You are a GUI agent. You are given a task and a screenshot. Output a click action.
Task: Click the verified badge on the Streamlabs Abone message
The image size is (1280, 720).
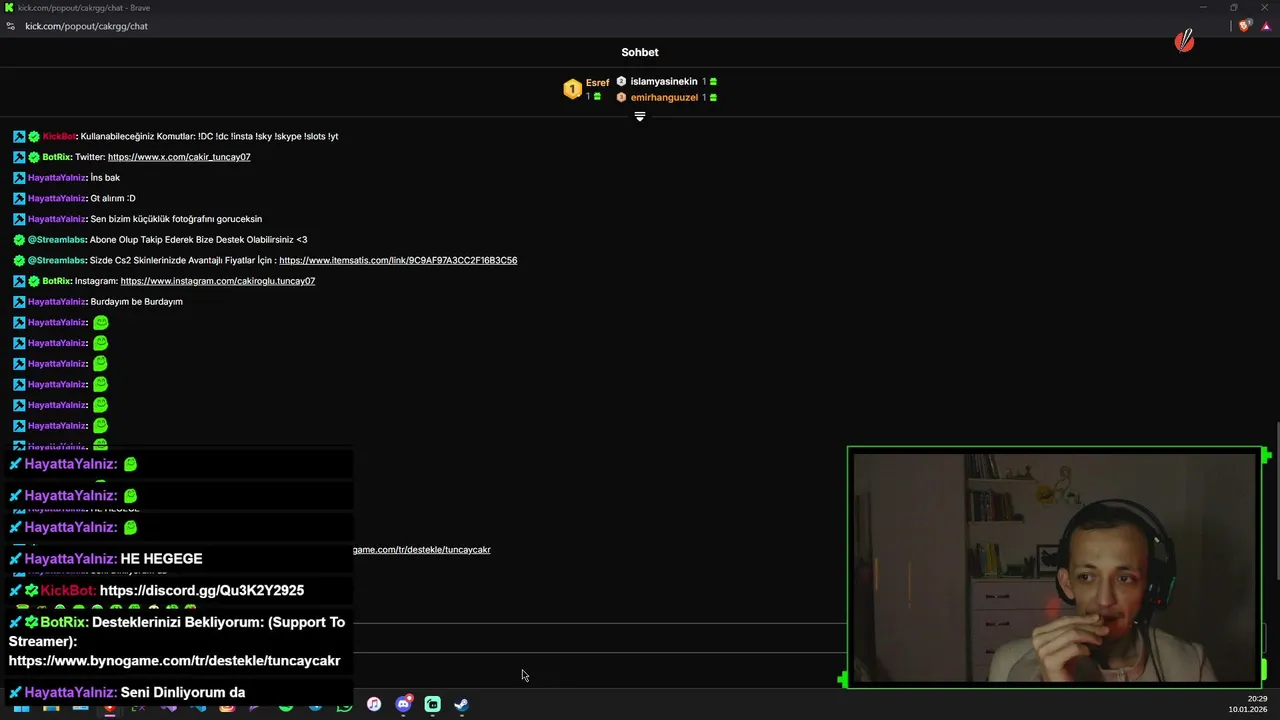click(x=19, y=240)
